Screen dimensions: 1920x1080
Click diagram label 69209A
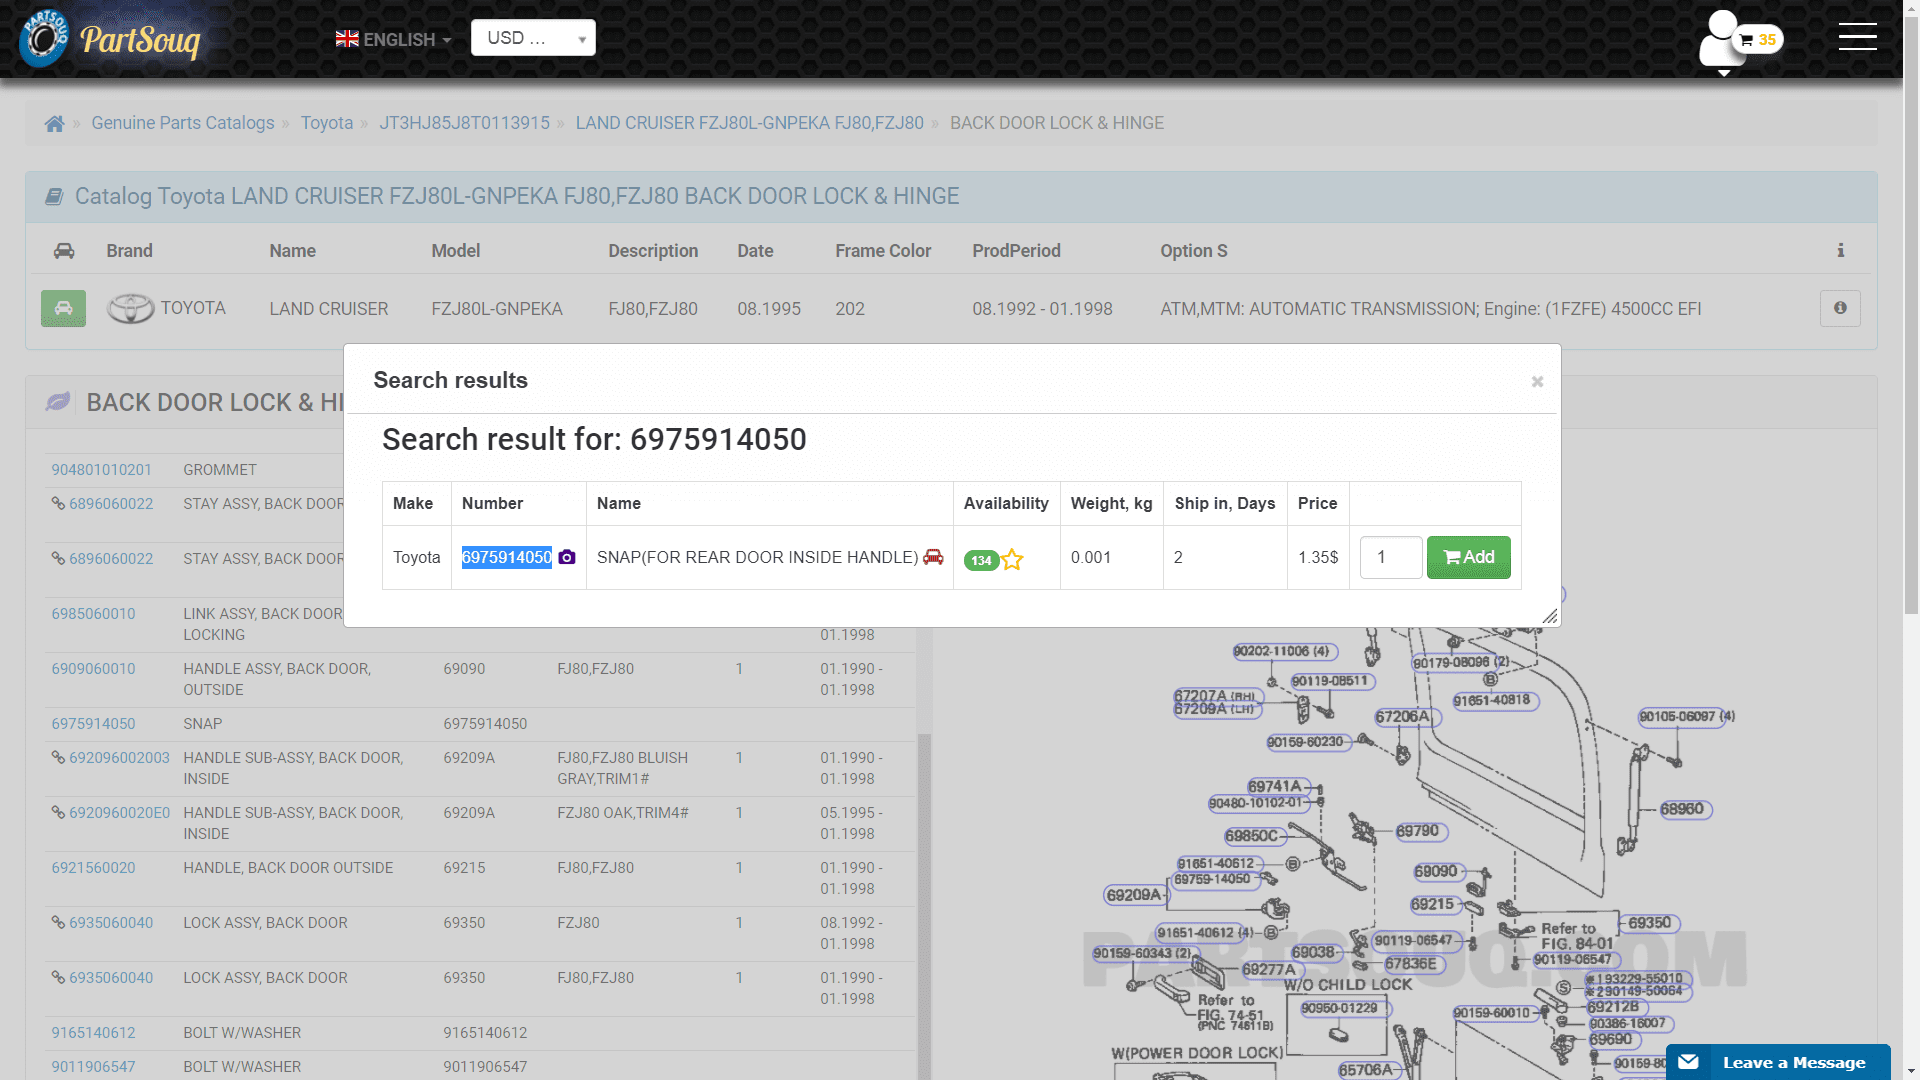(1135, 895)
